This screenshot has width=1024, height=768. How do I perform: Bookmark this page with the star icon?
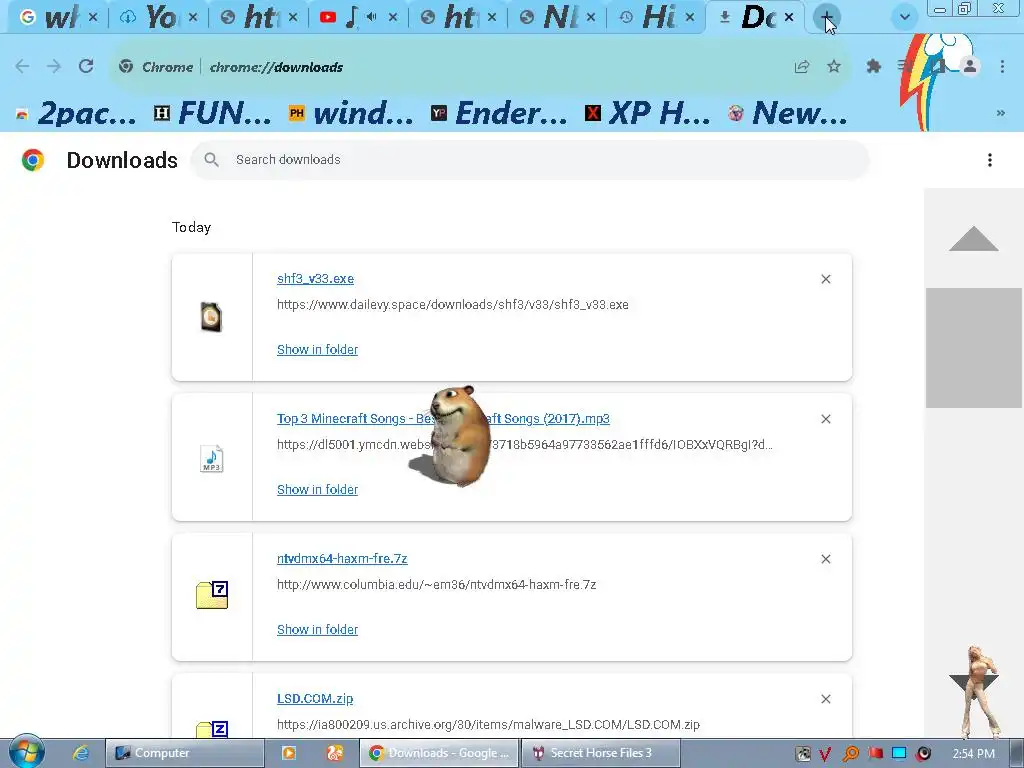tap(834, 66)
